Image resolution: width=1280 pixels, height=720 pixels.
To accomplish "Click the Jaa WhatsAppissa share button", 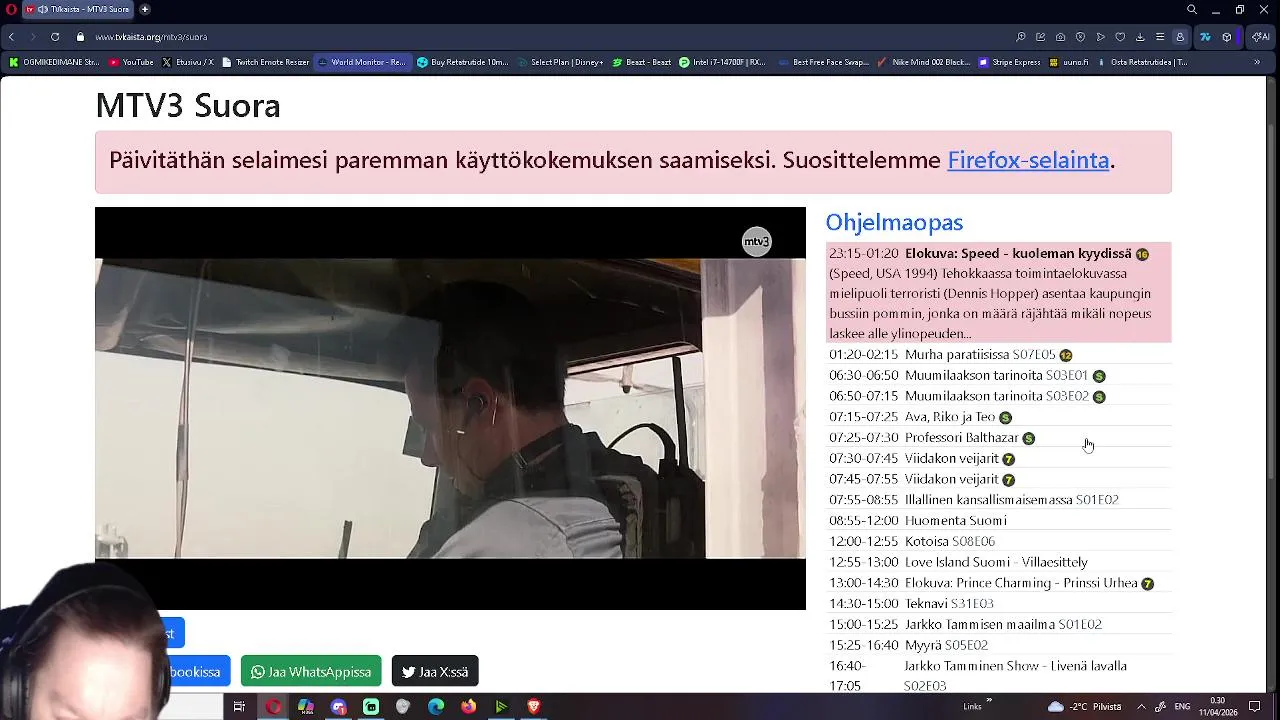I will 311,671.
